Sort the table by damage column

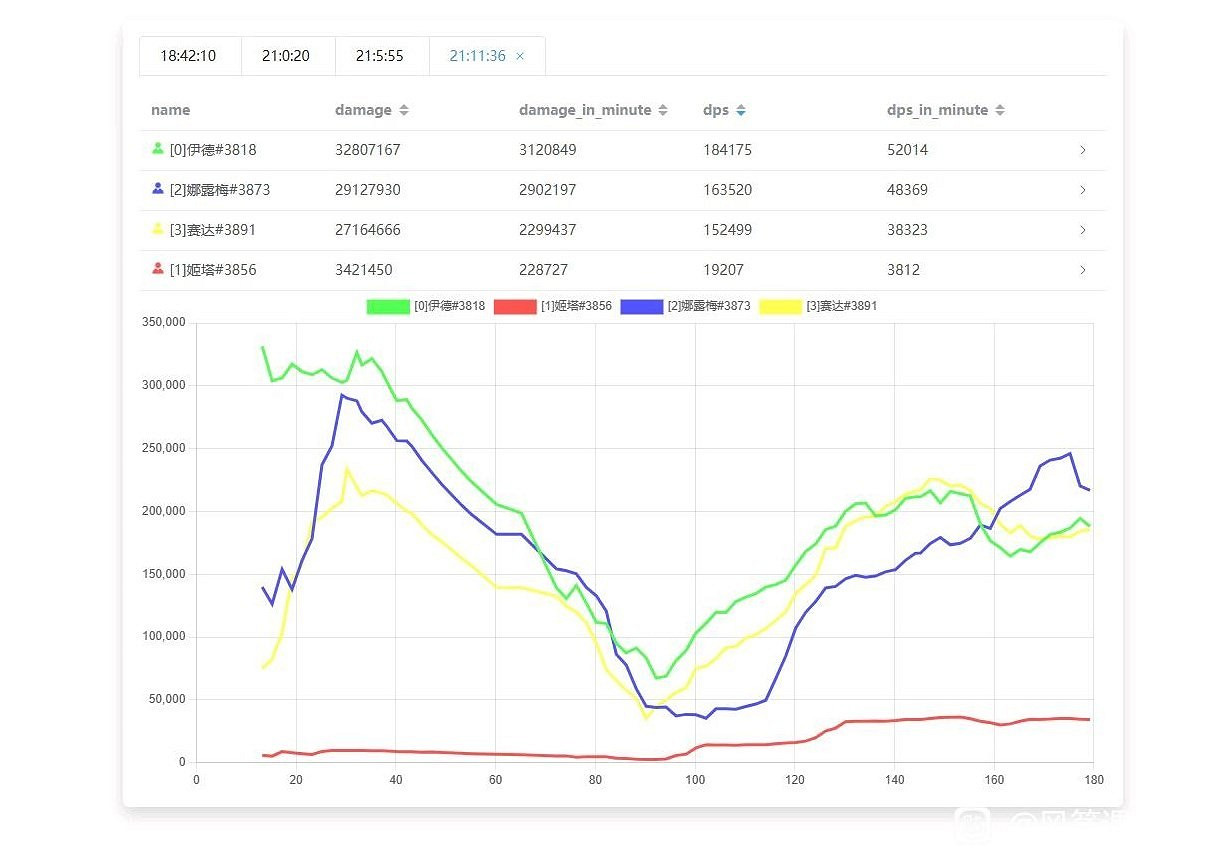coord(404,110)
